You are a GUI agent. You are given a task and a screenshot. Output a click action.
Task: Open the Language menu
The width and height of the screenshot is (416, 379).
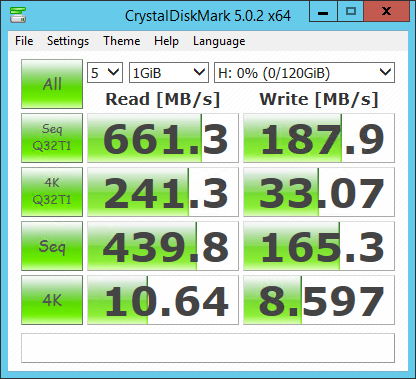[x=219, y=41]
